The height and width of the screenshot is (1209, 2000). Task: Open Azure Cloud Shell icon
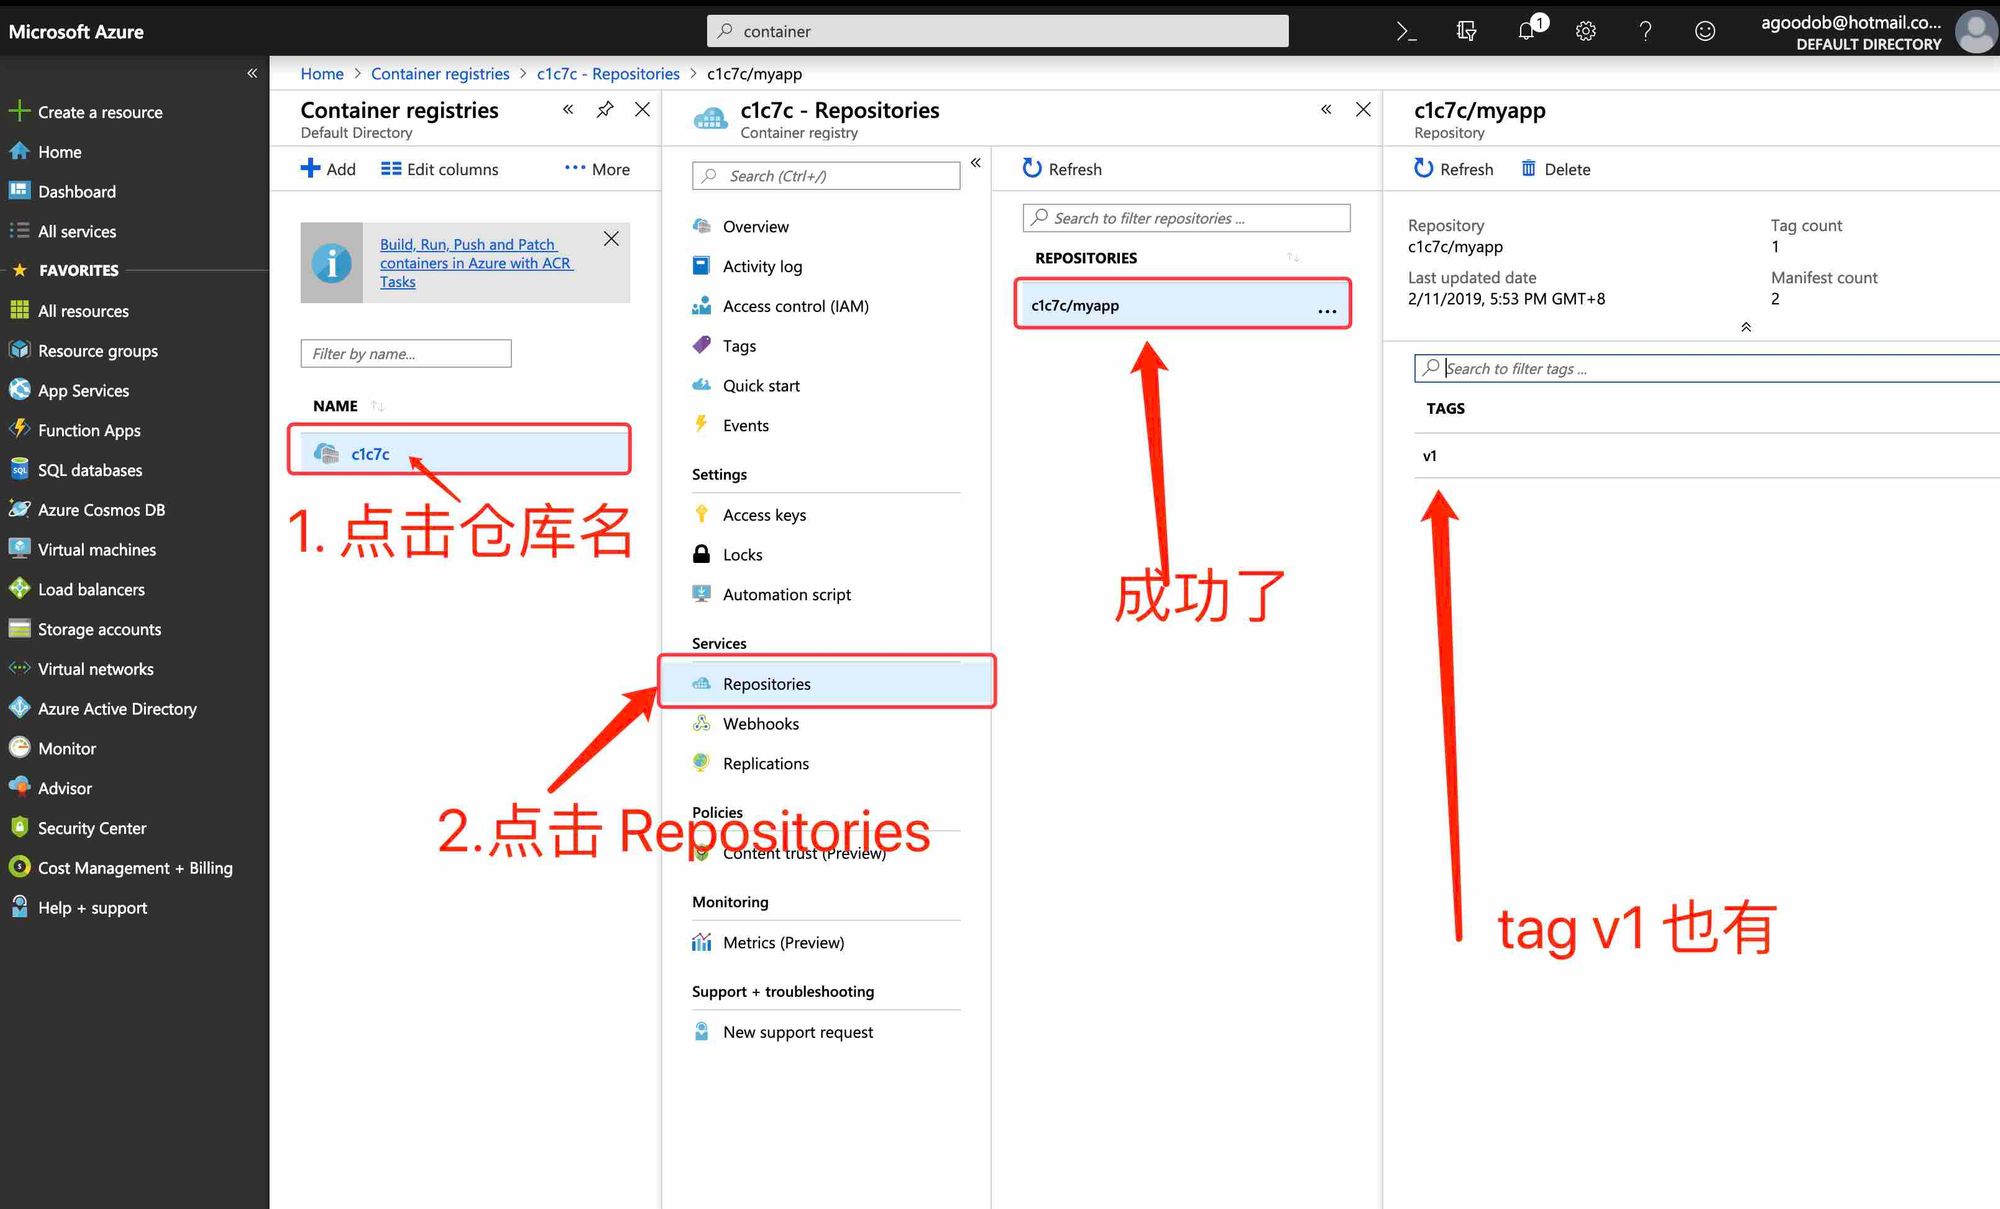pyautogui.click(x=1406, y=31)
